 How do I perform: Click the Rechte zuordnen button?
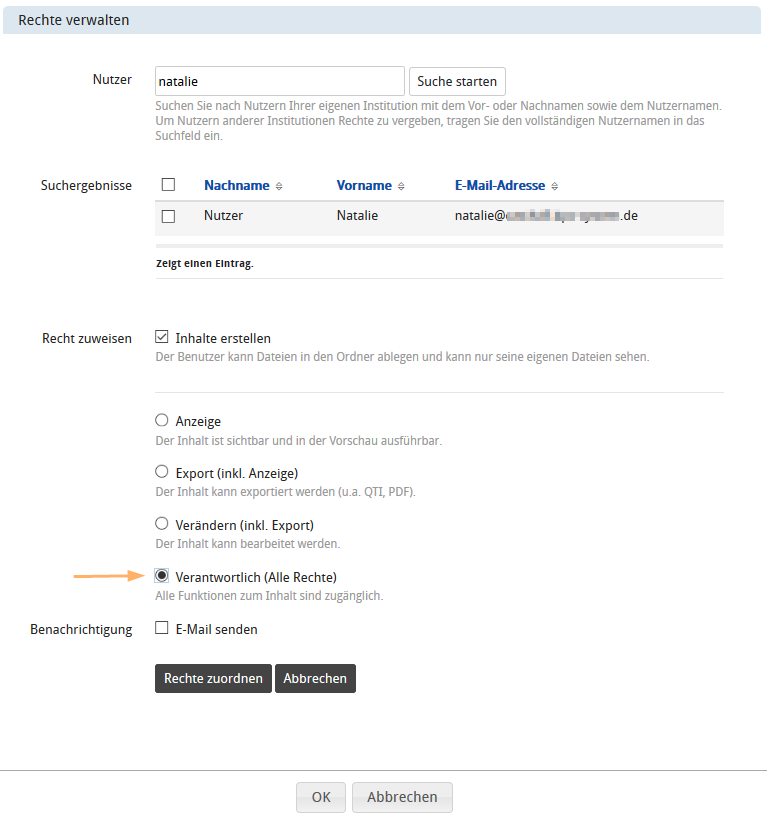(x=213, y=678)
